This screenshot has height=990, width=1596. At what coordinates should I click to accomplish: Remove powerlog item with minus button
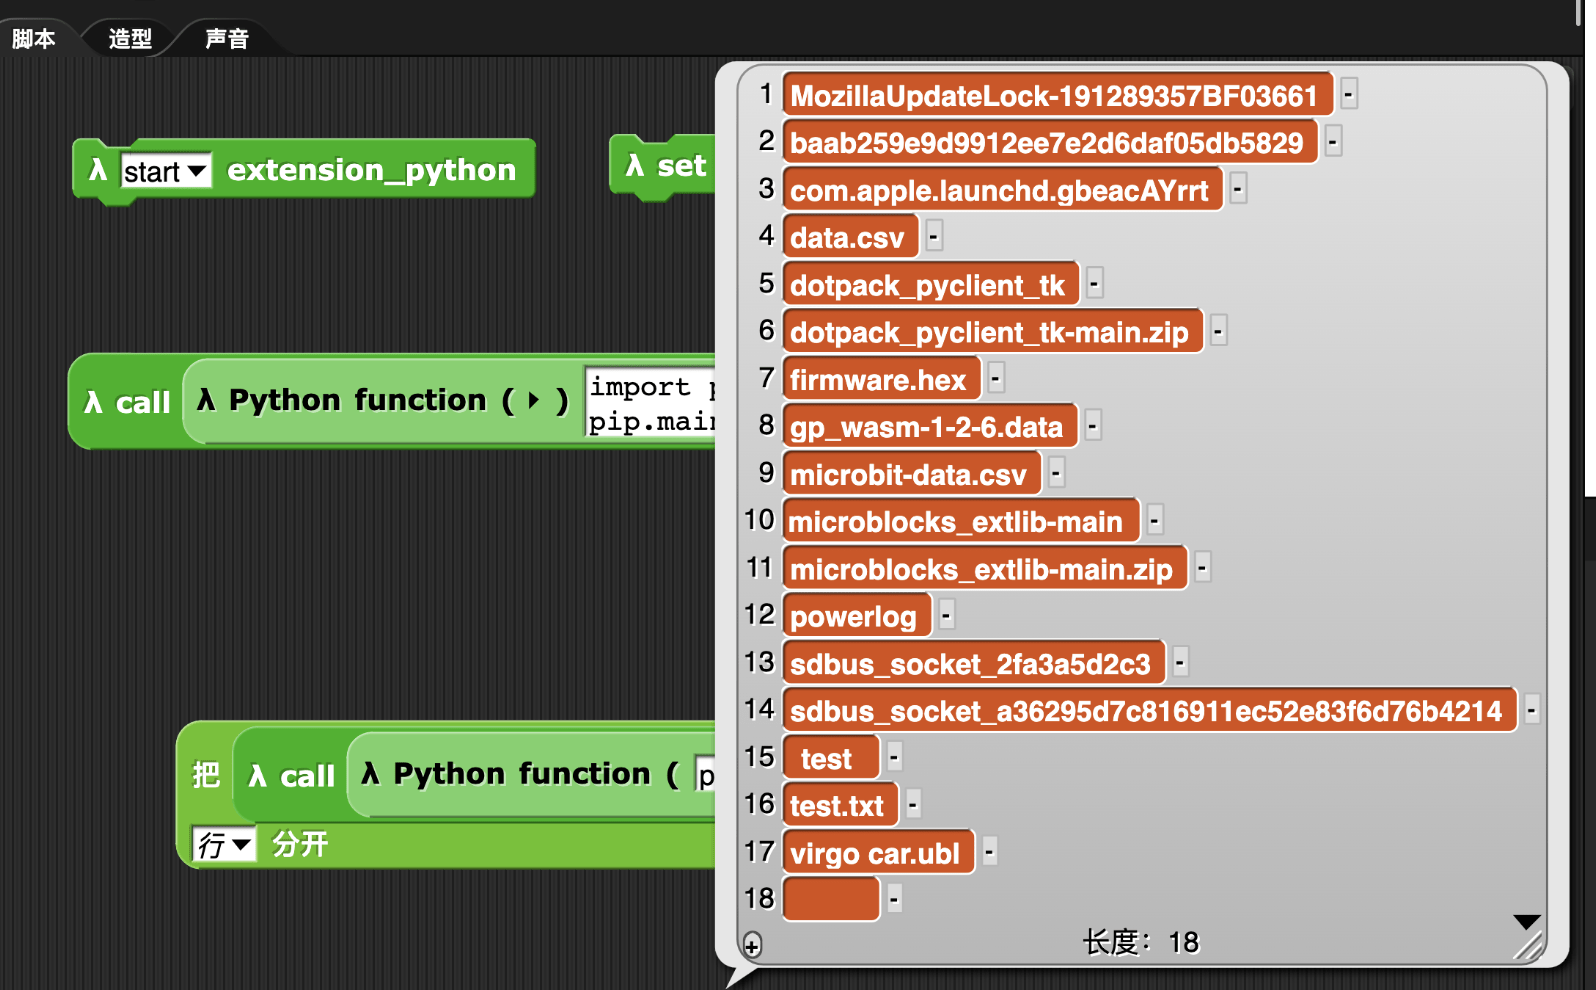pyautogui.click(x=947, y=615)
